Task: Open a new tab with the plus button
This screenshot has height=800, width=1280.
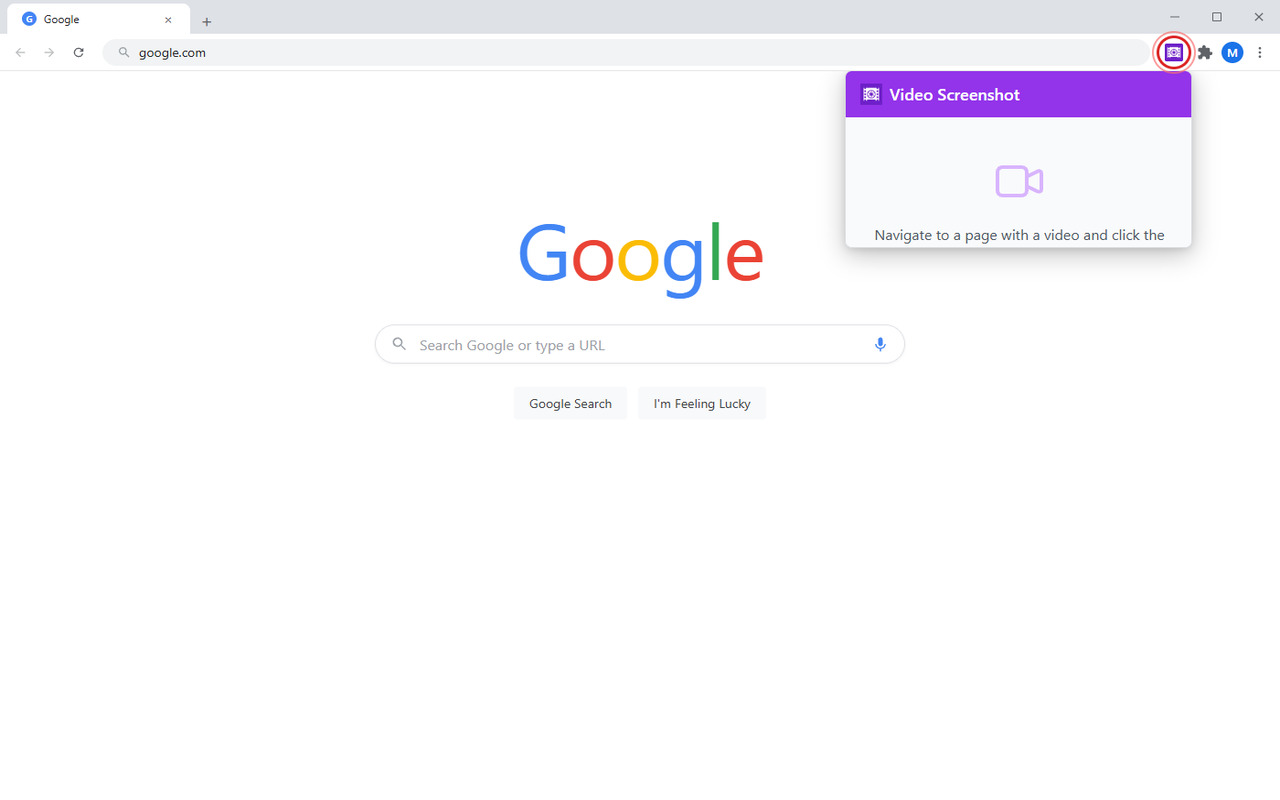Action: 207,21
